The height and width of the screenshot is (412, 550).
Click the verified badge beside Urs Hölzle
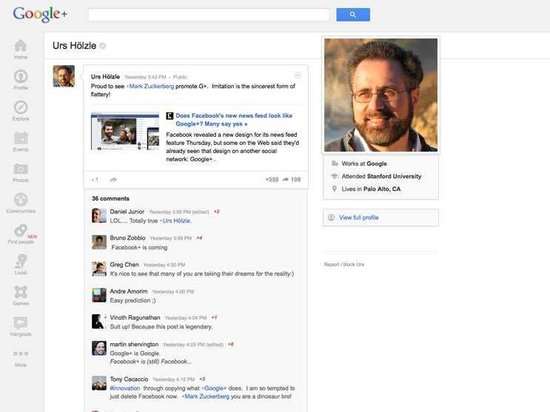coord(102,46)
